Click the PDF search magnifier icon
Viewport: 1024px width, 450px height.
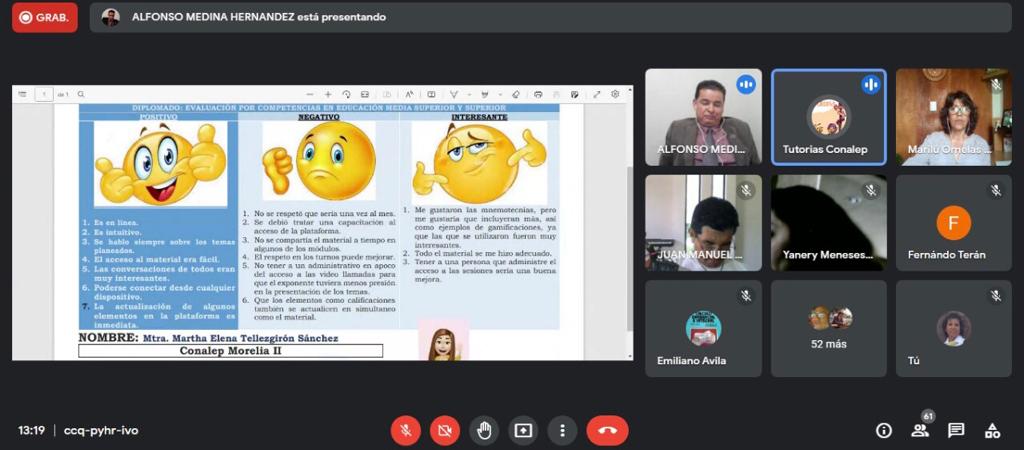coord(81,94)
